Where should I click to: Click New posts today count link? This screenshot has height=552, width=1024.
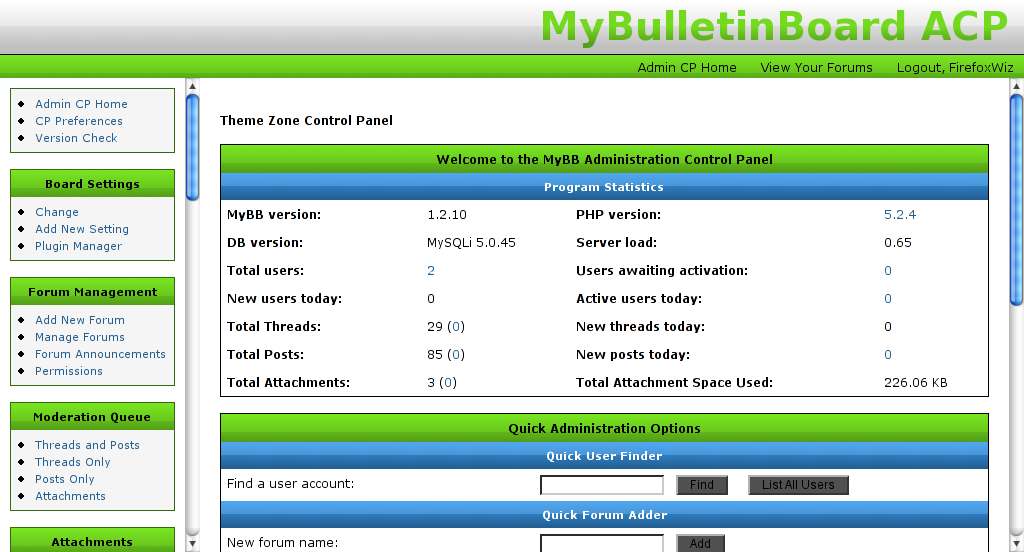[x=888, y=355]
